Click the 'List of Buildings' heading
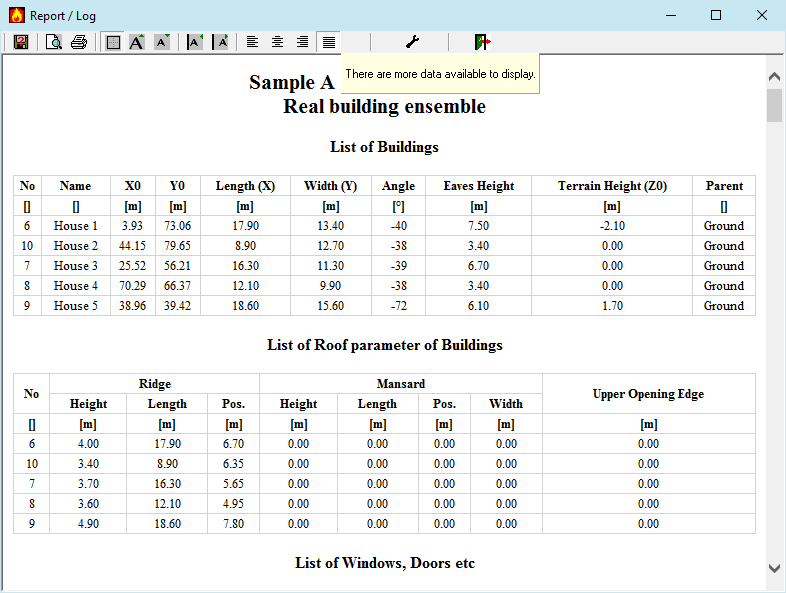Screen dimensions: 786x593 point(384,147)
